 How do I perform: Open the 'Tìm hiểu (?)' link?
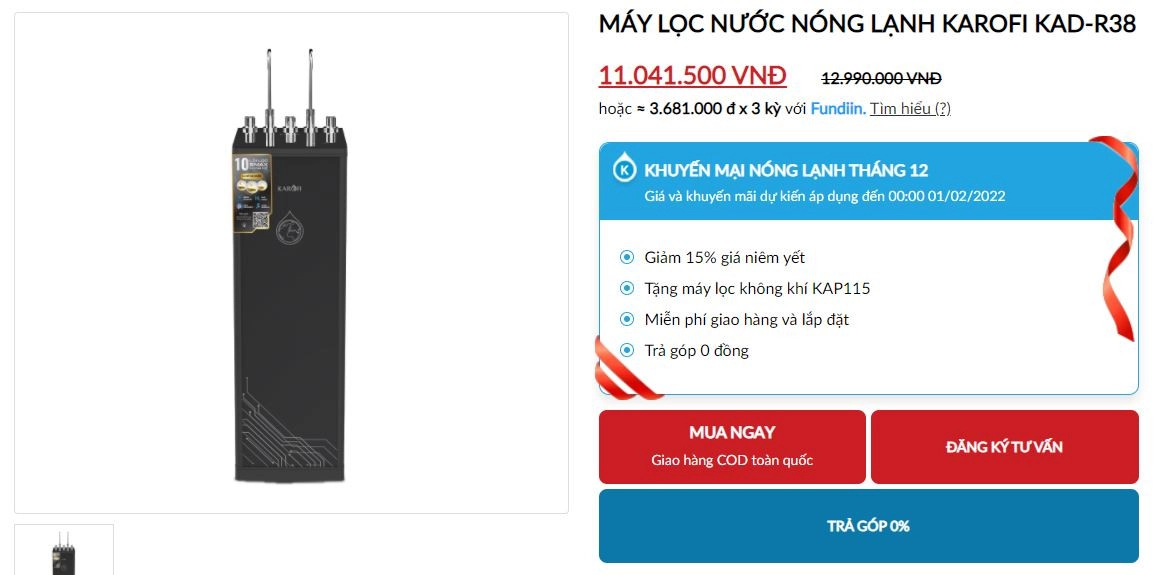pyautogui.click(x=909, y=108)
